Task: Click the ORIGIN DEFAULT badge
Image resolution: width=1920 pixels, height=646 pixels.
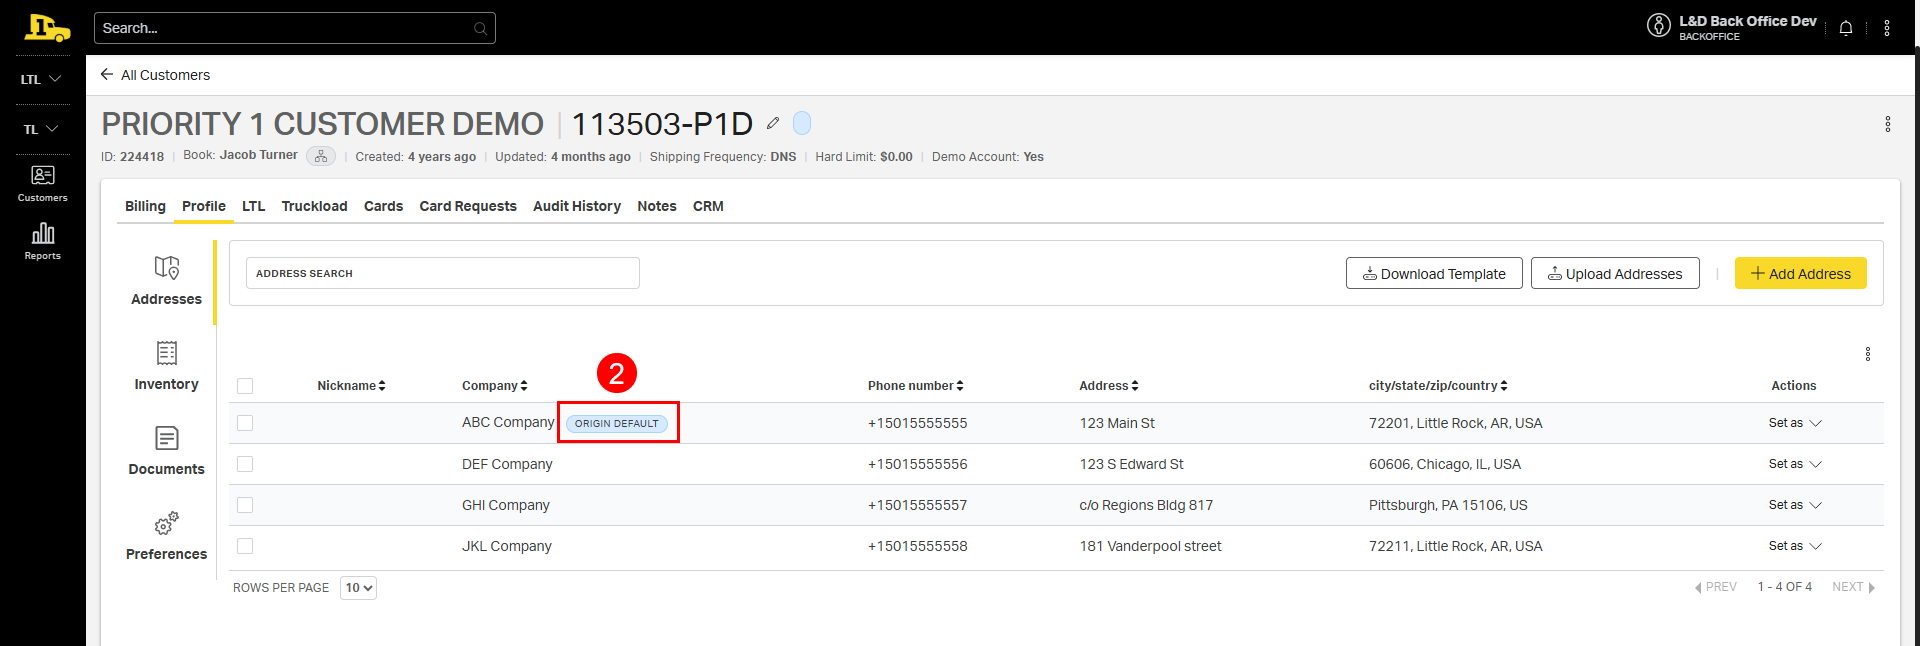Action: coord(617,423)
